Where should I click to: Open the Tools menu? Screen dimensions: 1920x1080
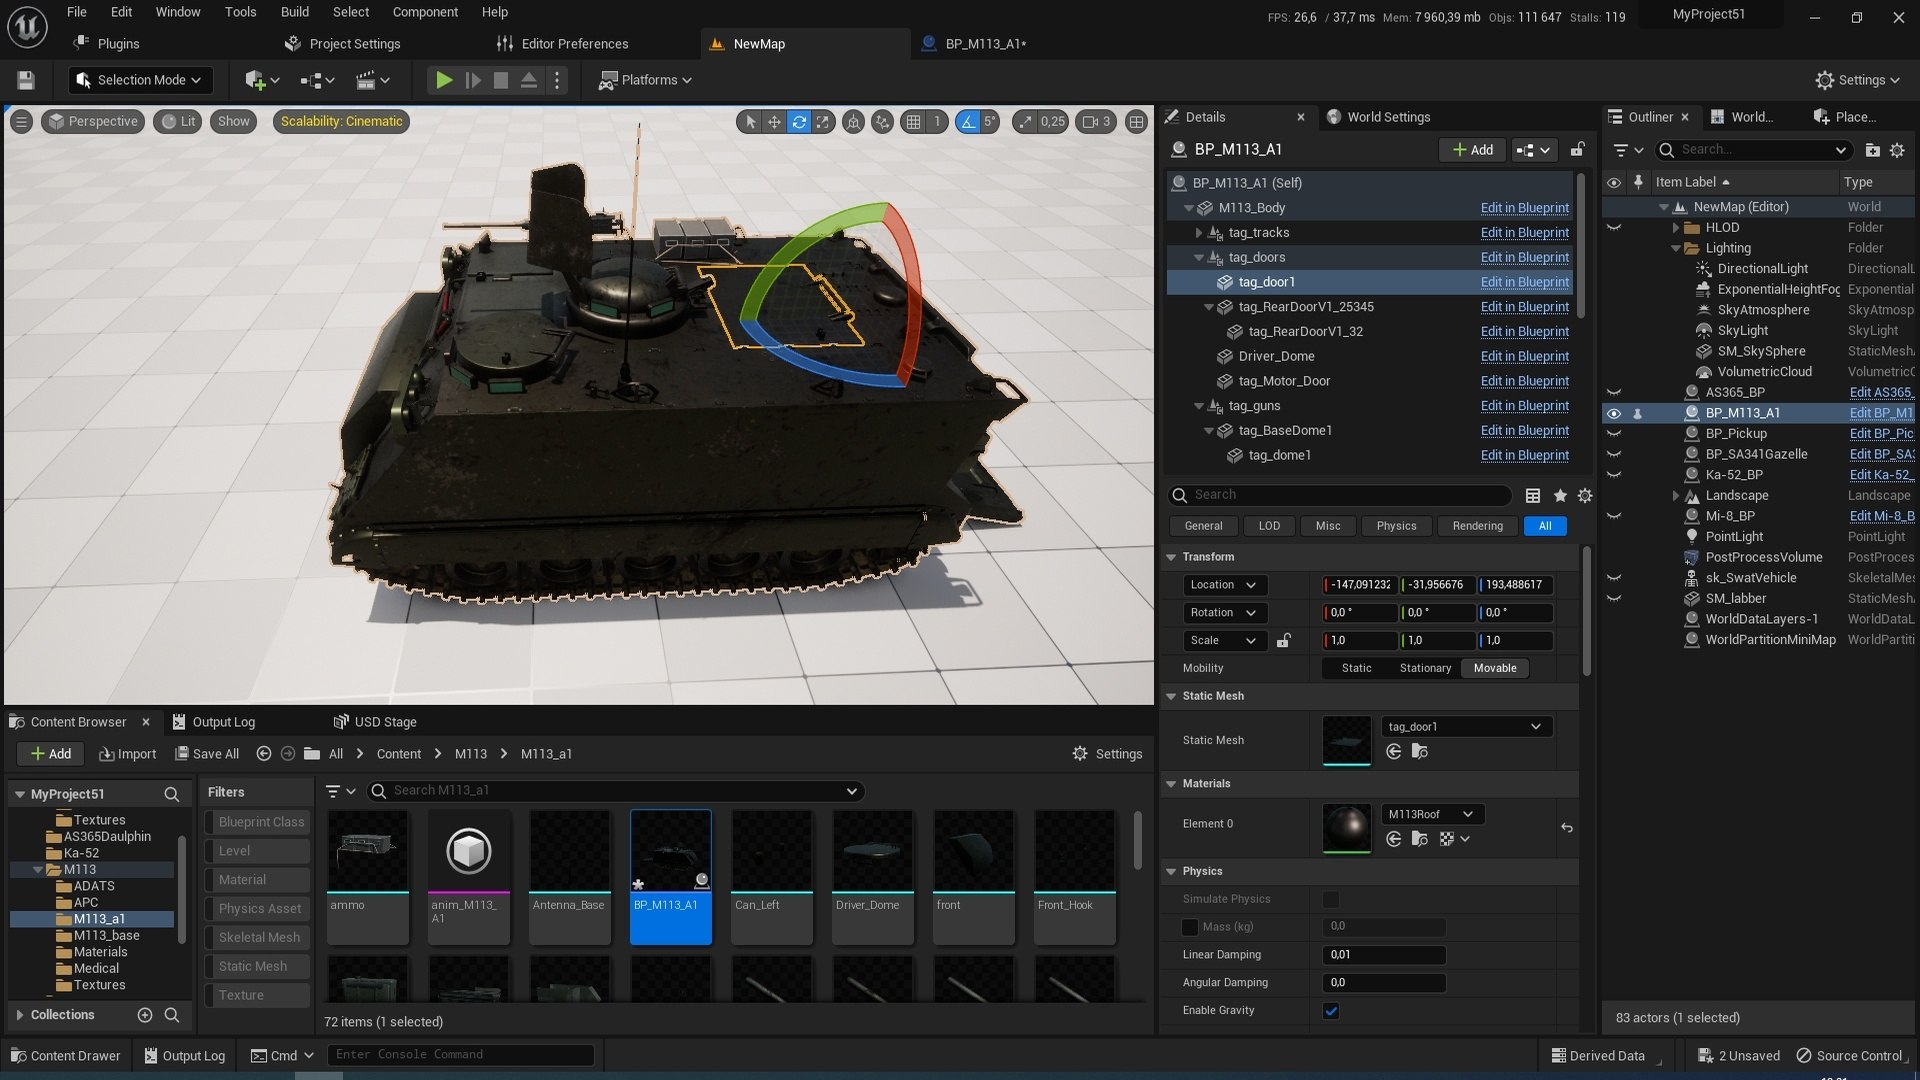[240, 12]
